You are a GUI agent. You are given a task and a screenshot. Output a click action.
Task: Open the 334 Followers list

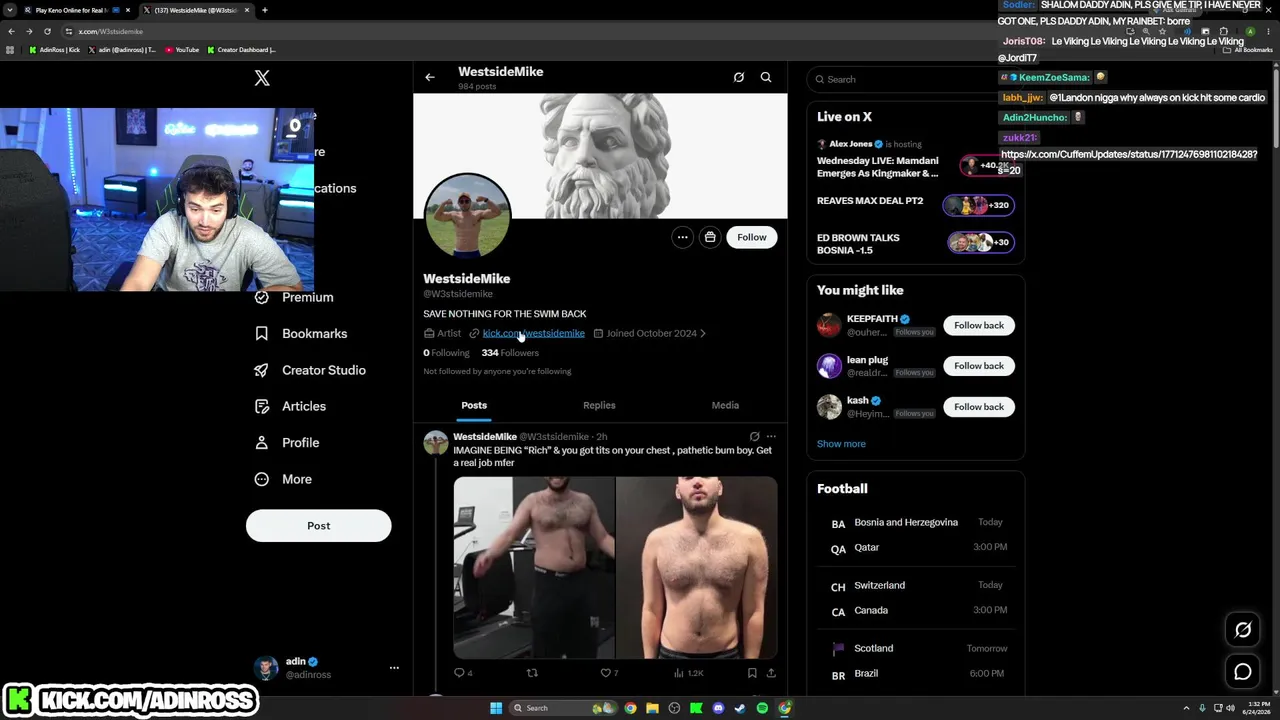tap(510, 353)
